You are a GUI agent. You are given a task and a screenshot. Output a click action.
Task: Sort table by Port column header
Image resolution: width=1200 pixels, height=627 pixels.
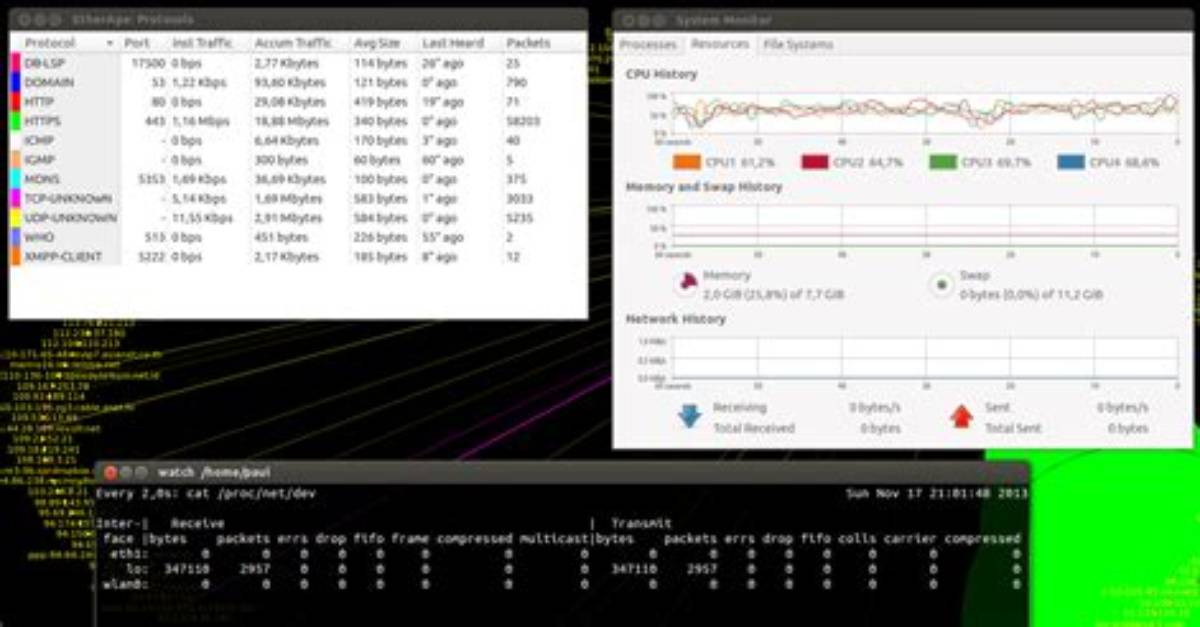coord(137,43)
